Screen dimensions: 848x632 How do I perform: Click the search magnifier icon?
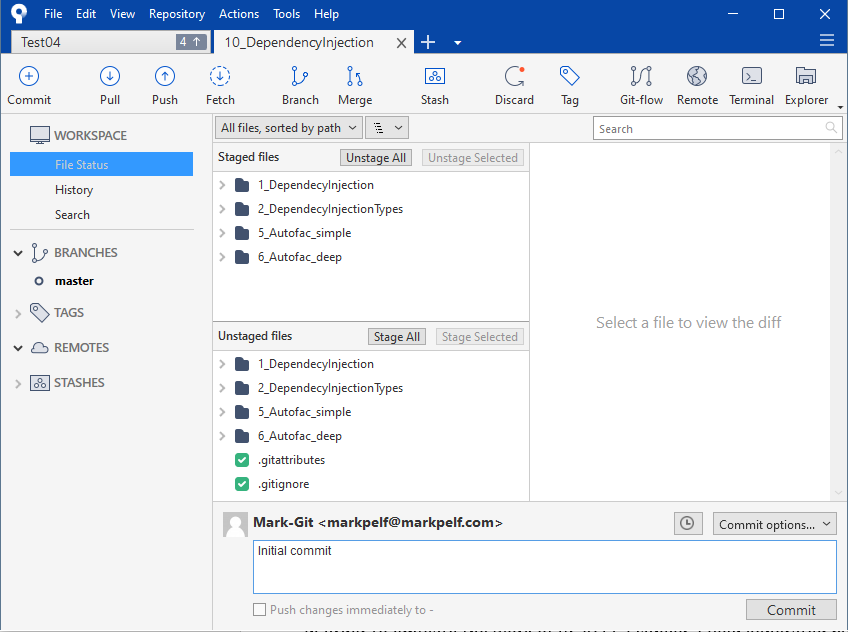pyautogui.click(x=831, y=128)
